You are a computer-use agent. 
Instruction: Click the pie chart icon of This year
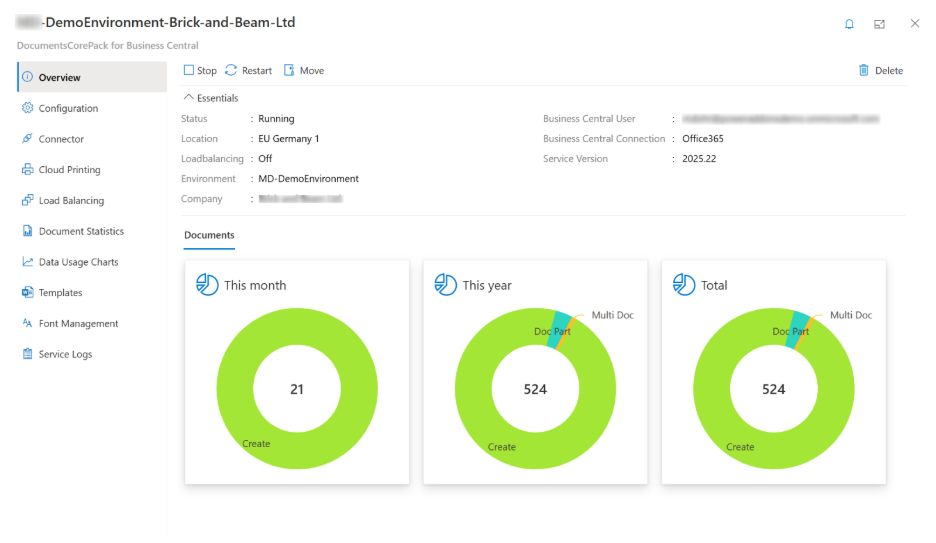[x=445, y=285]
